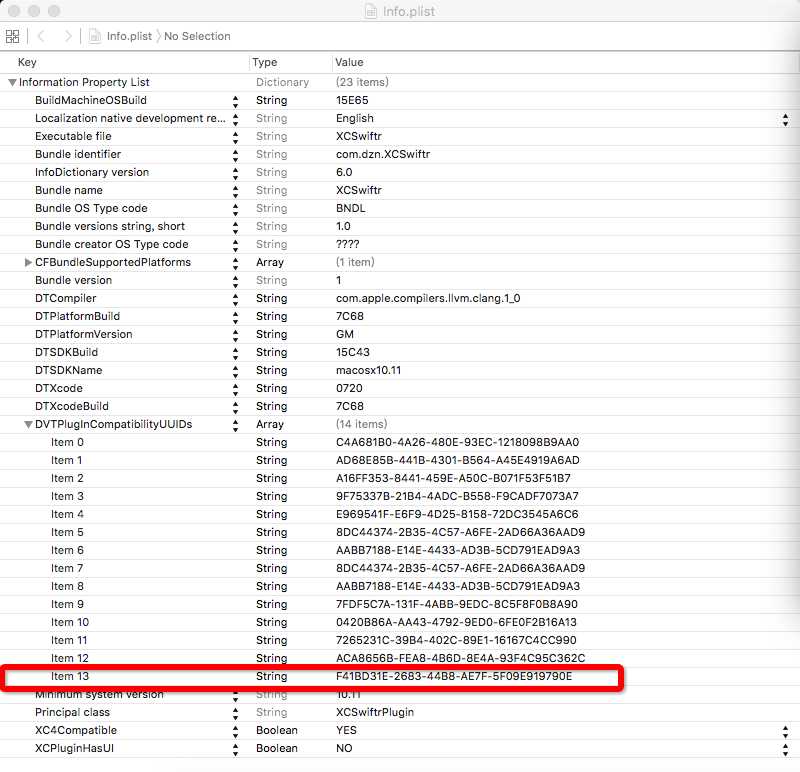
Task: Open key stepper for DTCompiler
Action: [235, 299]
